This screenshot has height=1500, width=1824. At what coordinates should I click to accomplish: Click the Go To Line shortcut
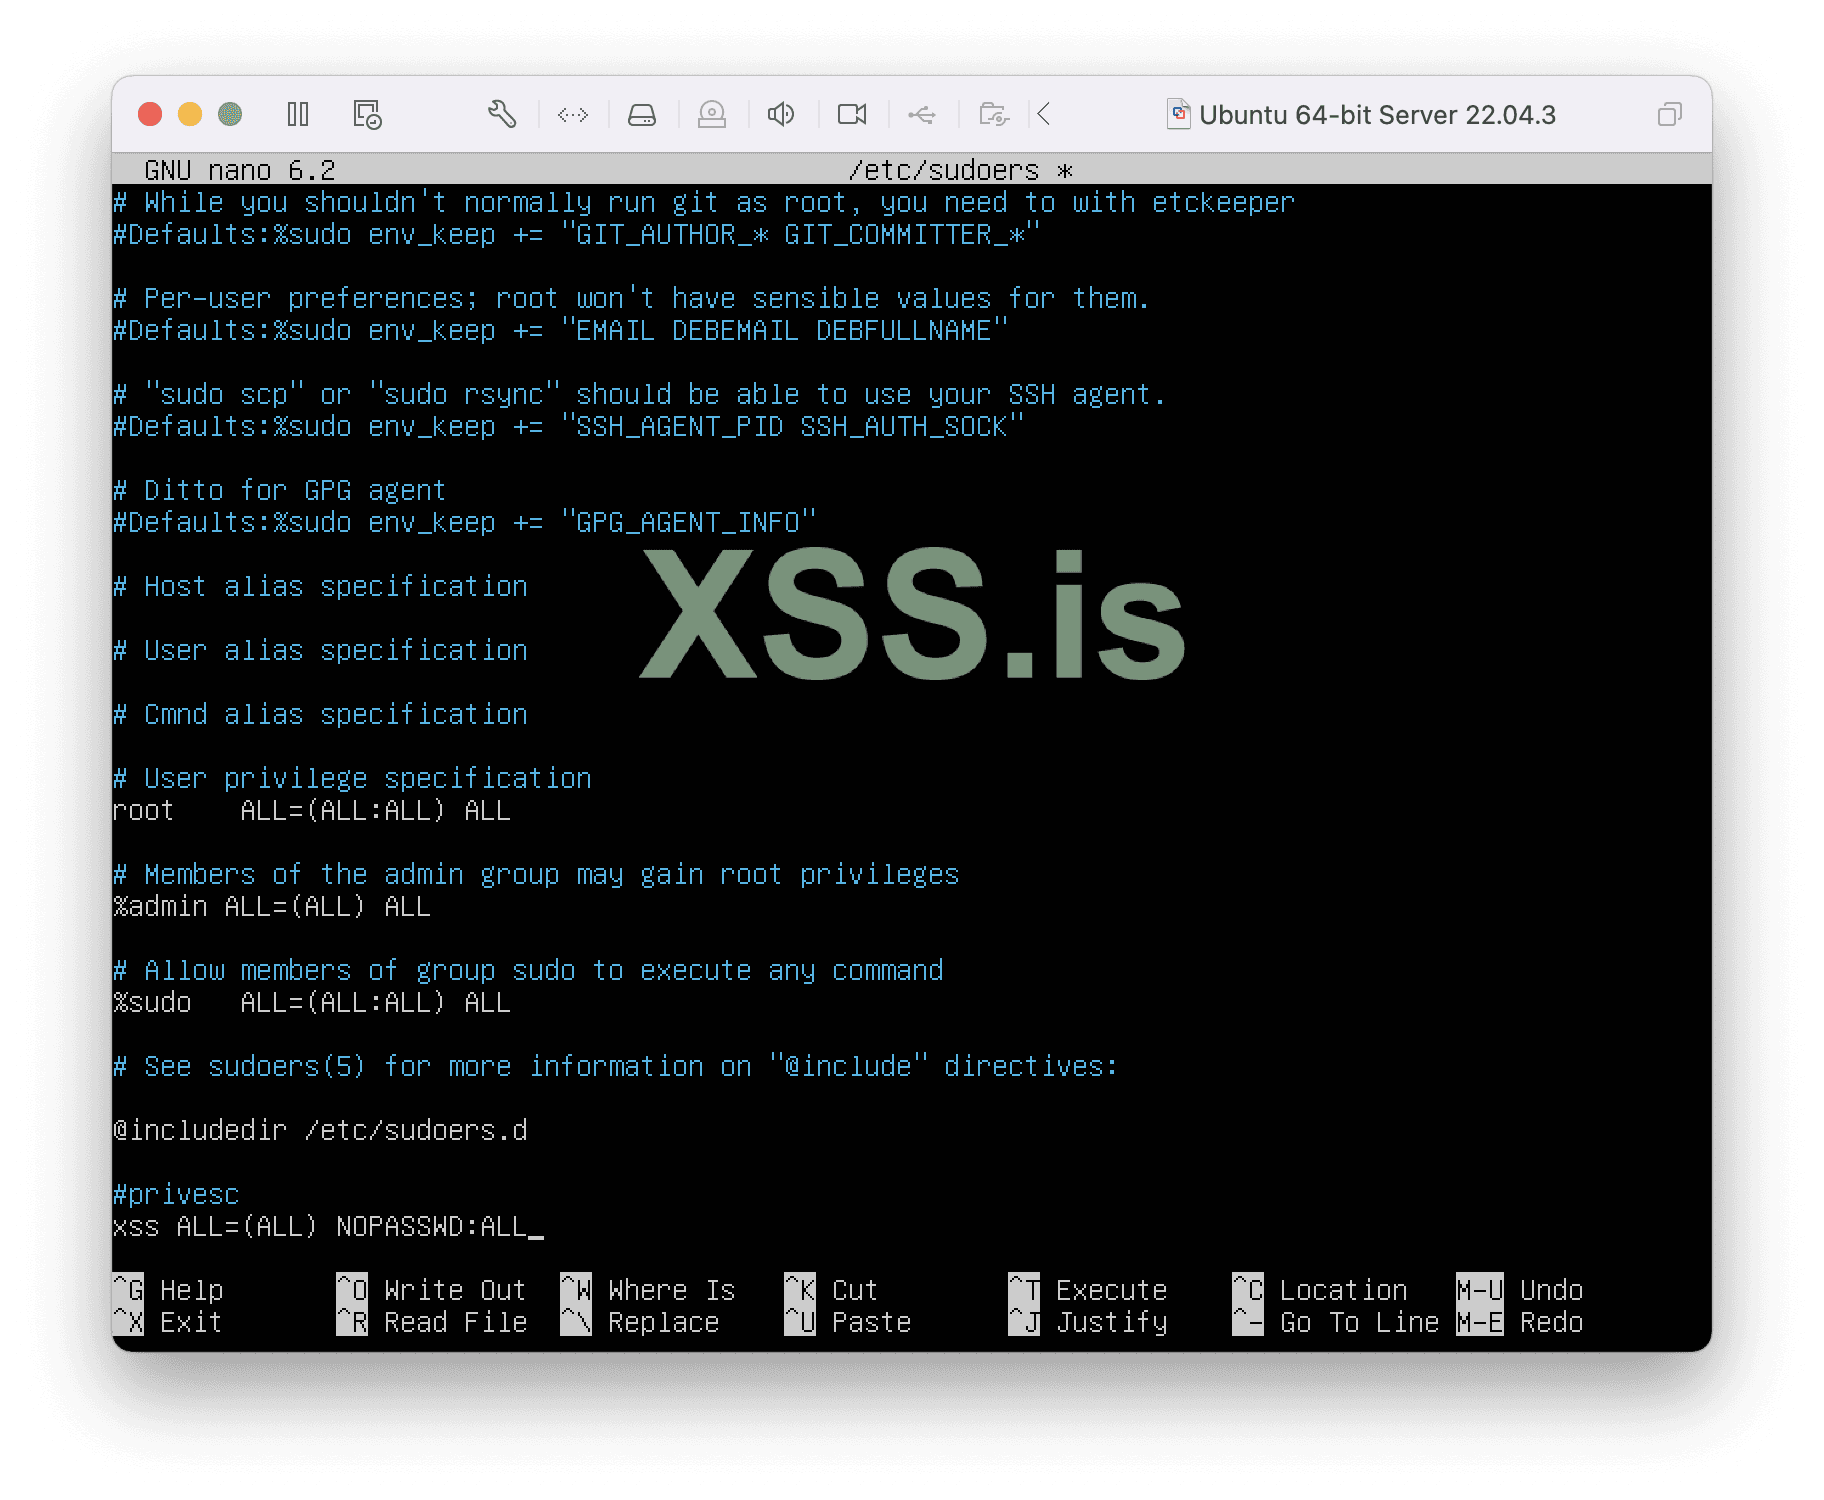(x=1336, y=1322)
